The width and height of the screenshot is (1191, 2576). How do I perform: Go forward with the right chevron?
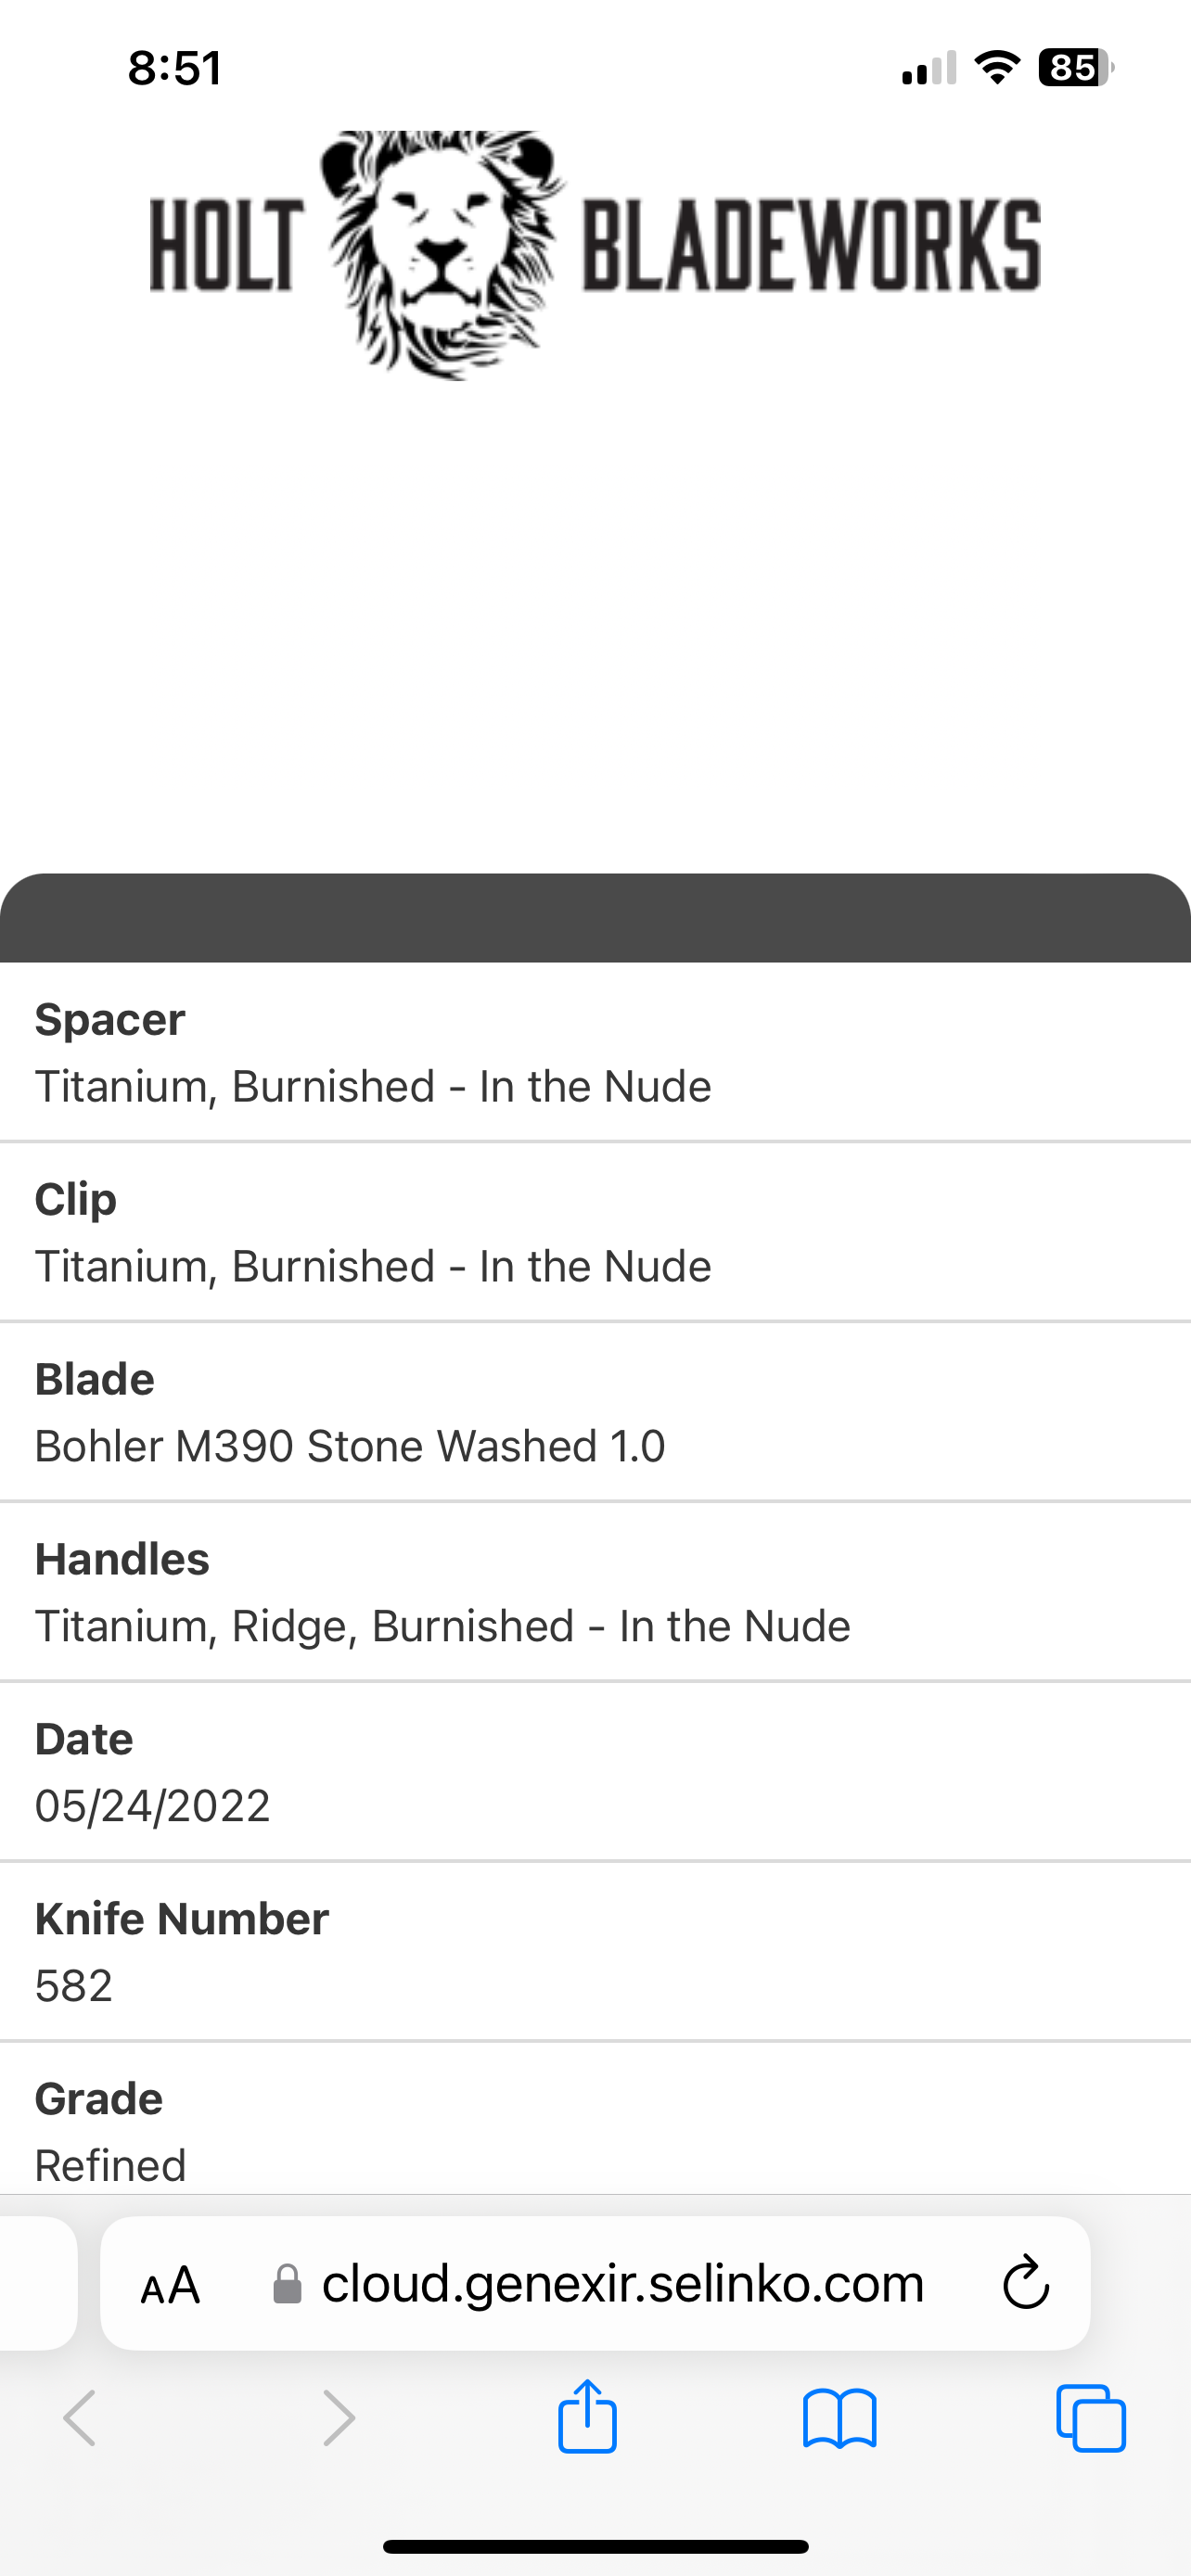(339, 2418)
